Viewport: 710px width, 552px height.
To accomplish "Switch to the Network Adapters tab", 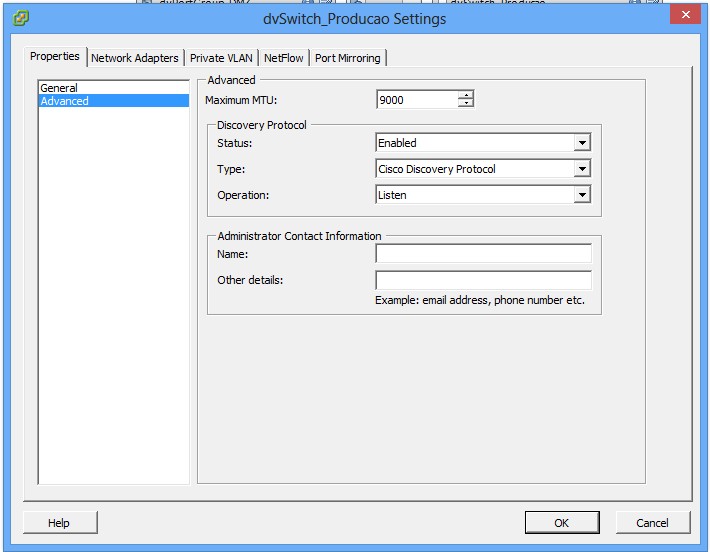I will click(x=134, y=58).
